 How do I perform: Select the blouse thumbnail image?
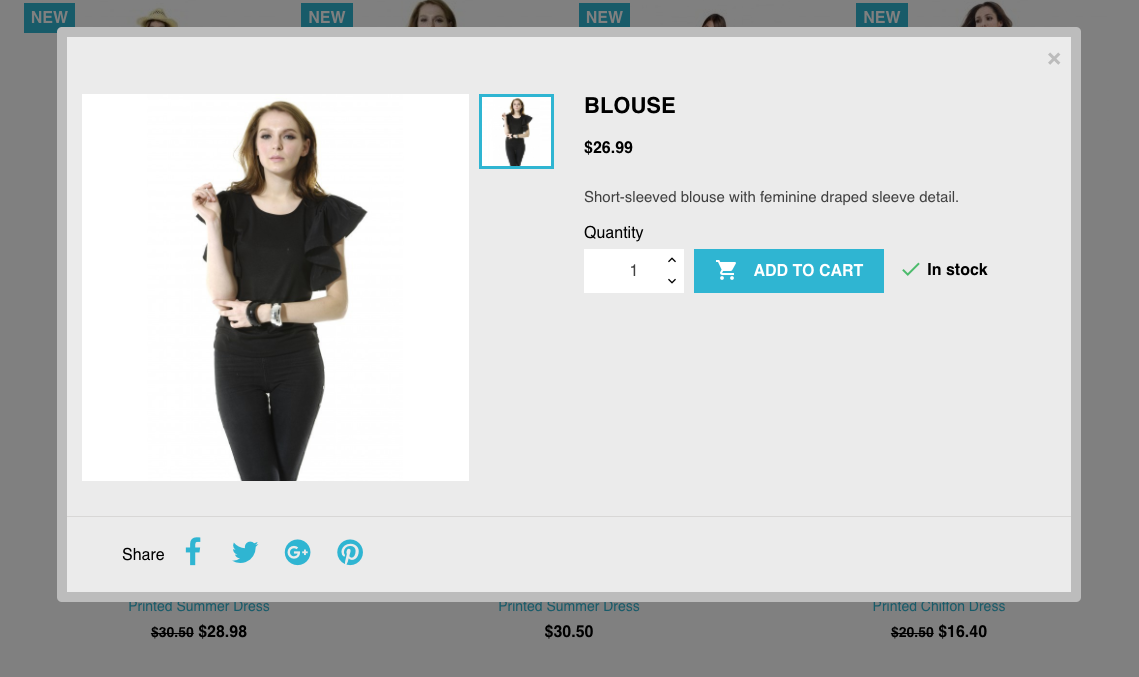click(516, 131)
